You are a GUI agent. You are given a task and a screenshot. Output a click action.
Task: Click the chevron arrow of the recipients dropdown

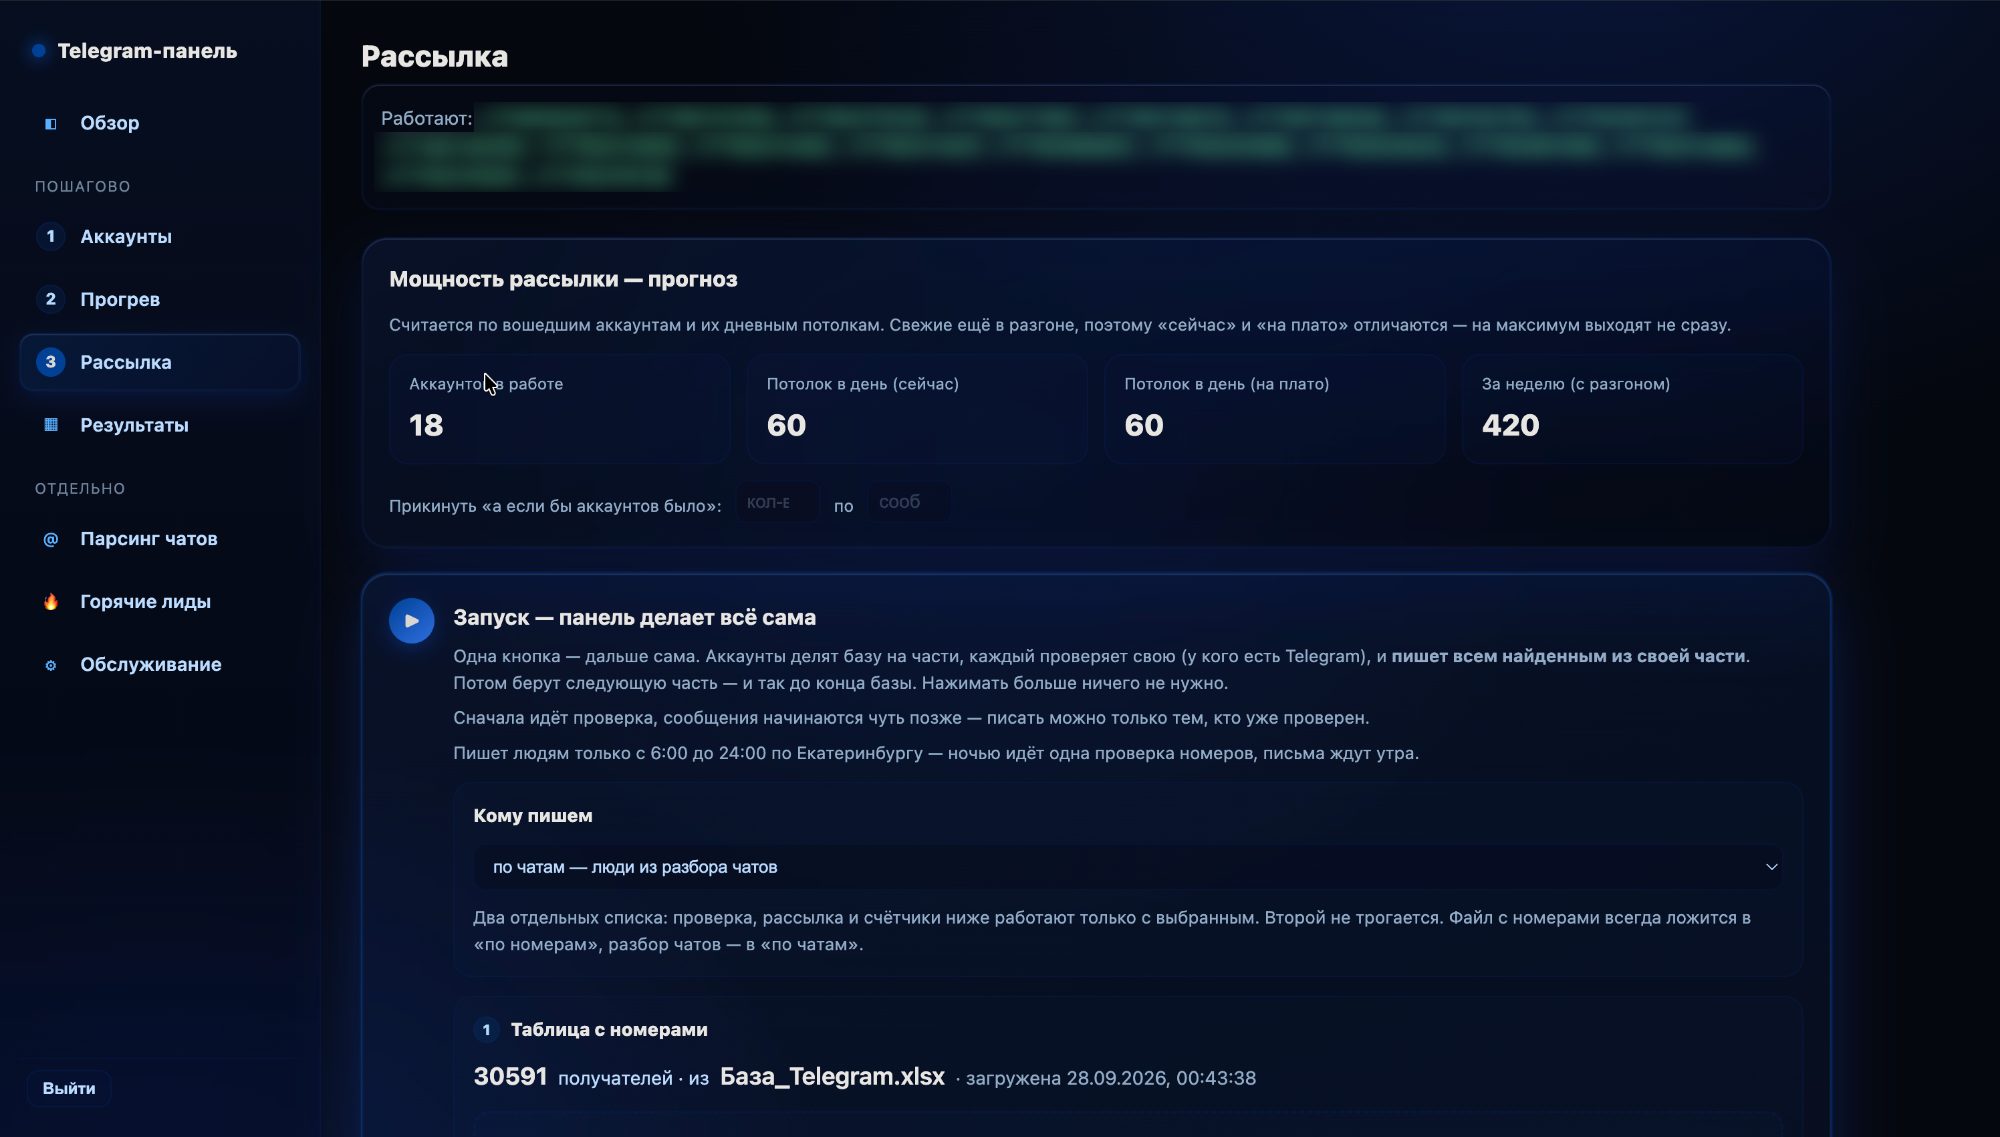[x=1771, y=867]
